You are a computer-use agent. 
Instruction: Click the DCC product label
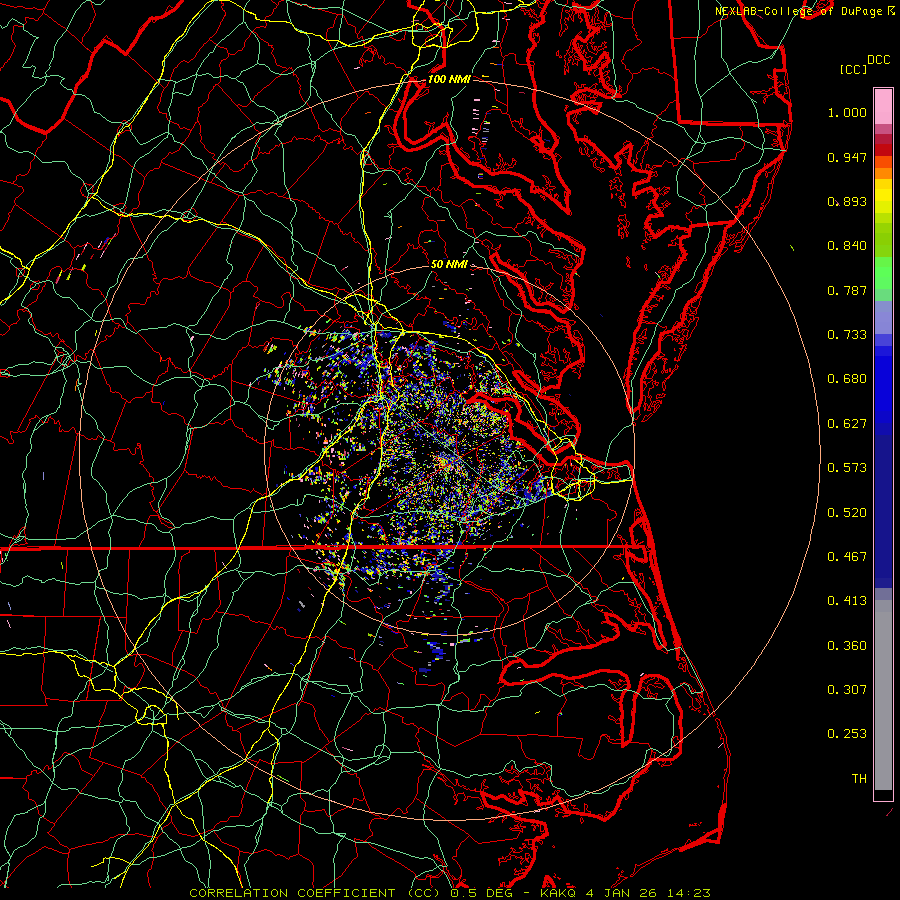[878, 60]
